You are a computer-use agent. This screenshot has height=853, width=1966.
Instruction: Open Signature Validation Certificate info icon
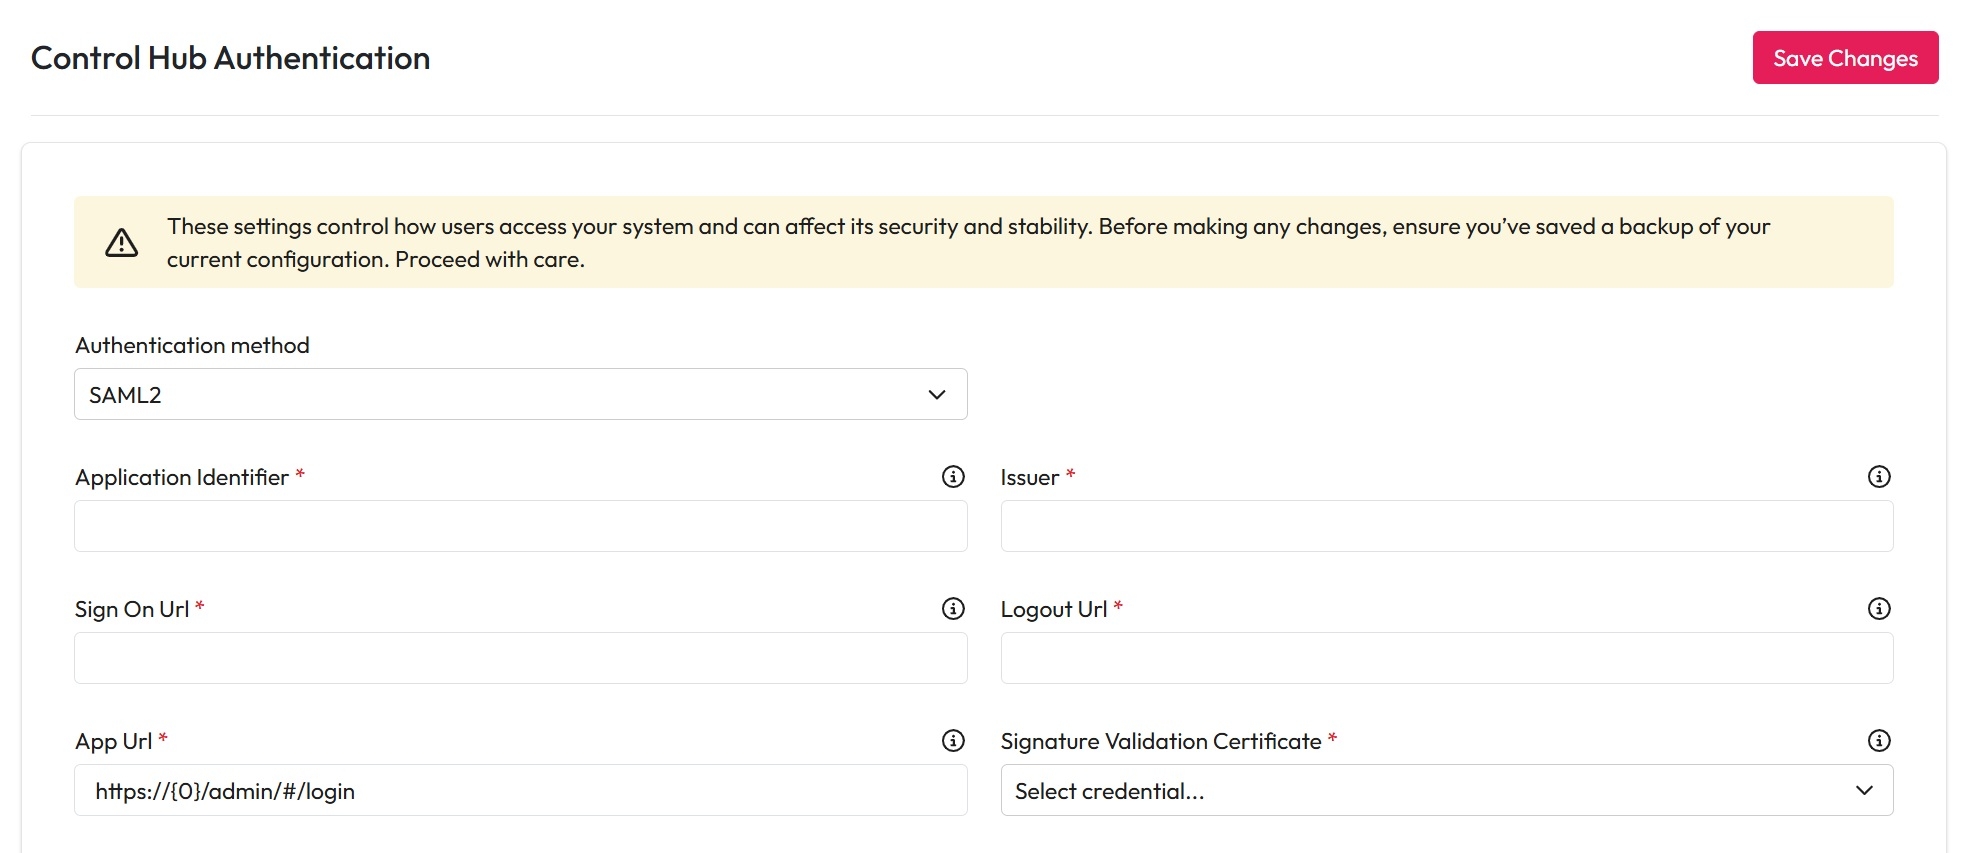pyautogui.click(x=1878, y=741)
